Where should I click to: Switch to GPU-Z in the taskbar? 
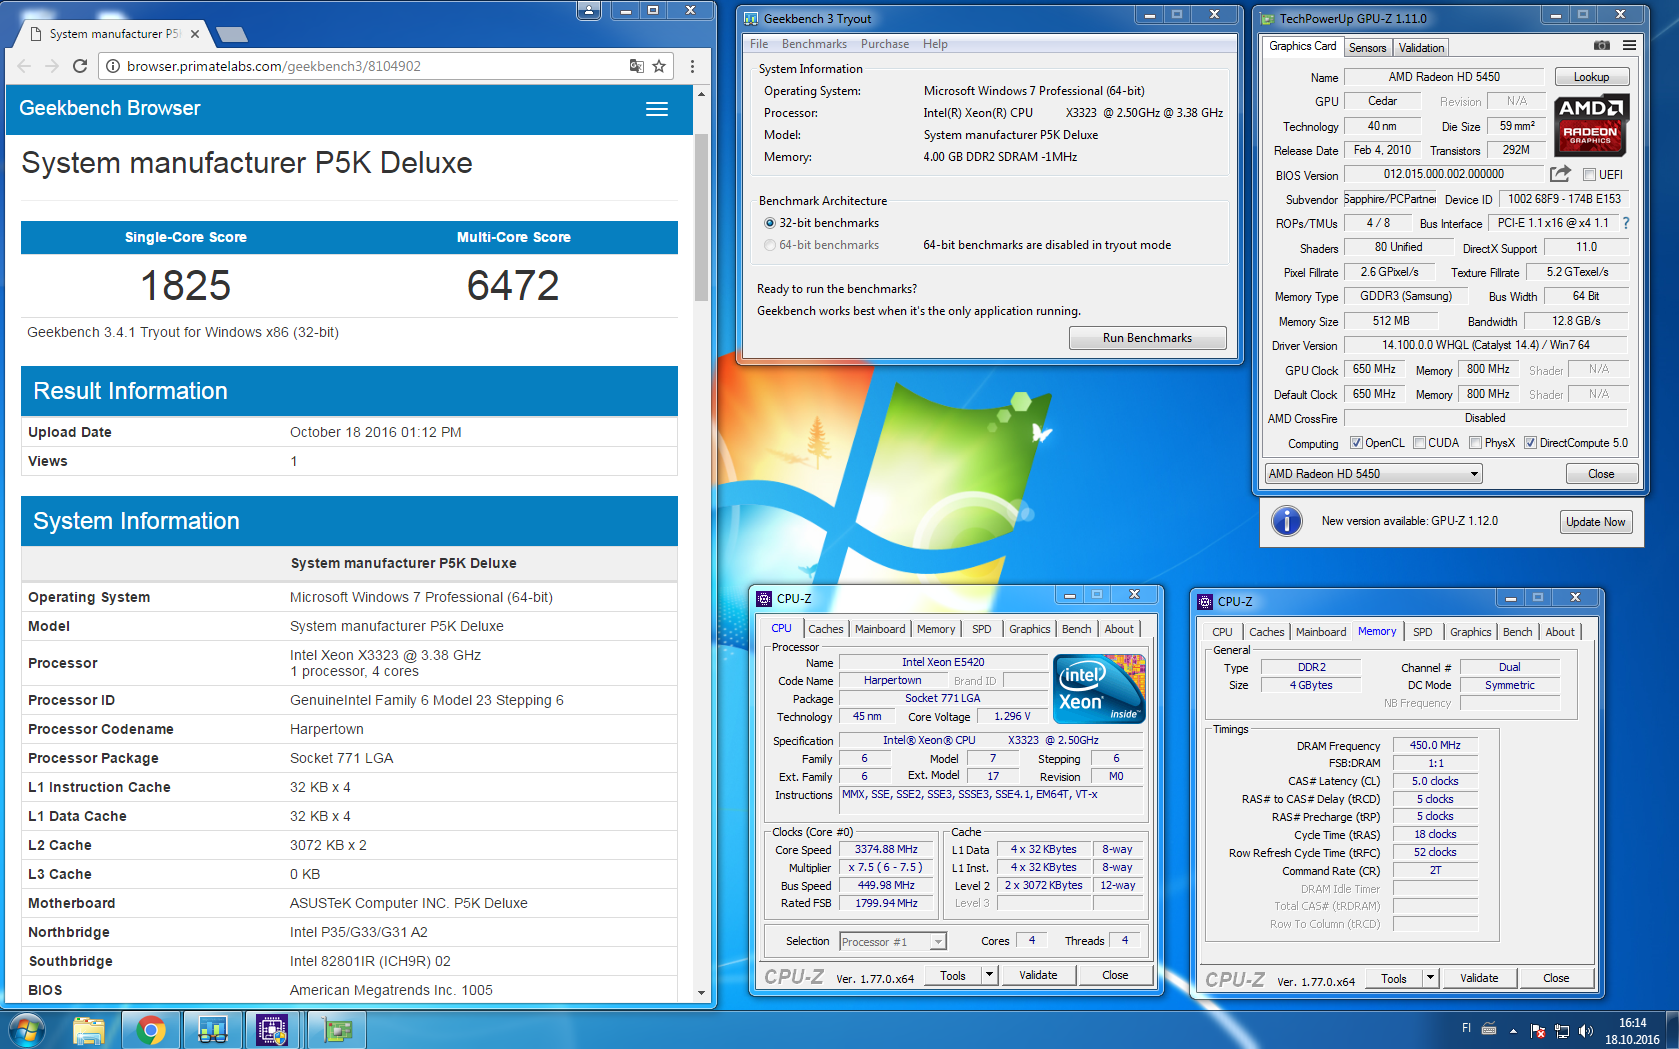337,1030
